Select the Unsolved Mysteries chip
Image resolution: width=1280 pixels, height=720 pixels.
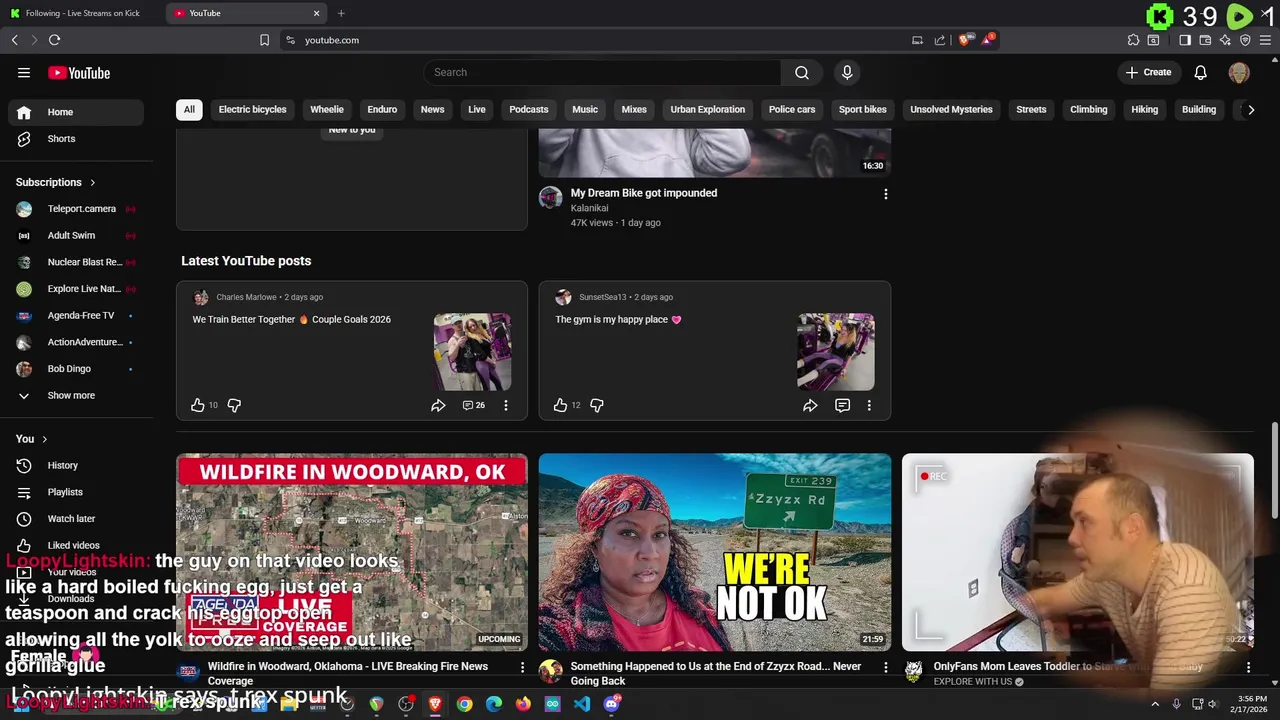tap(951, 109)
